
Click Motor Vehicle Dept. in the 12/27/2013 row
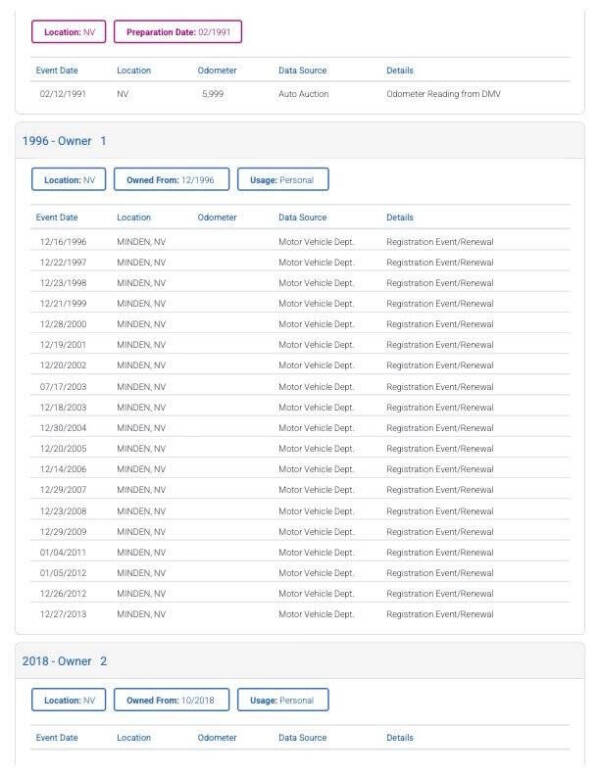tap(316, 614)
